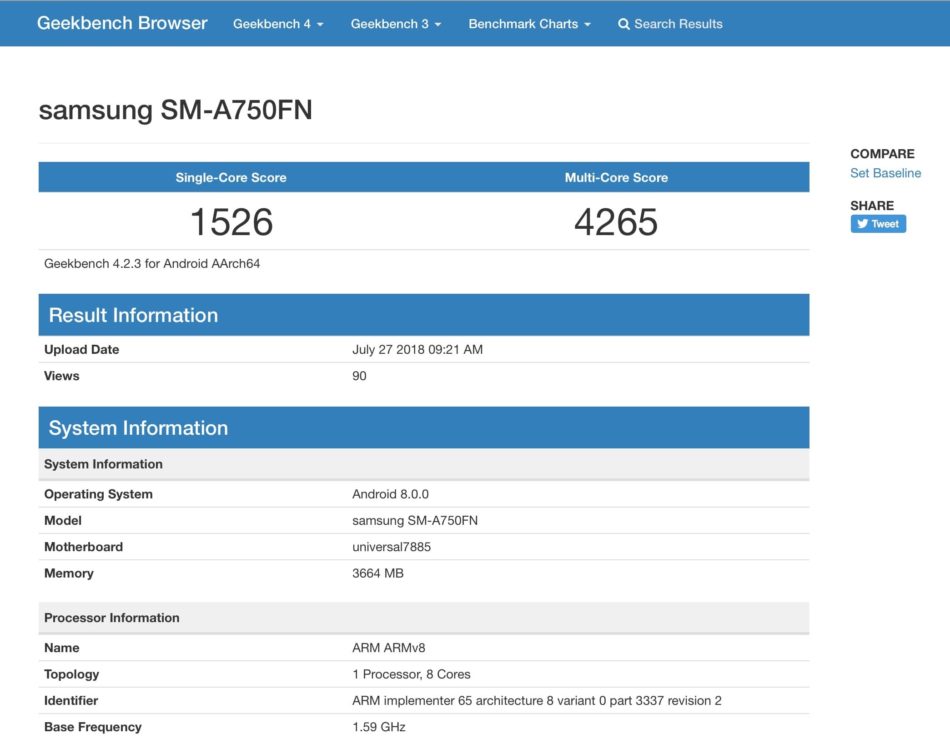
Task: Click the Model label
Action: coord(63,521)
